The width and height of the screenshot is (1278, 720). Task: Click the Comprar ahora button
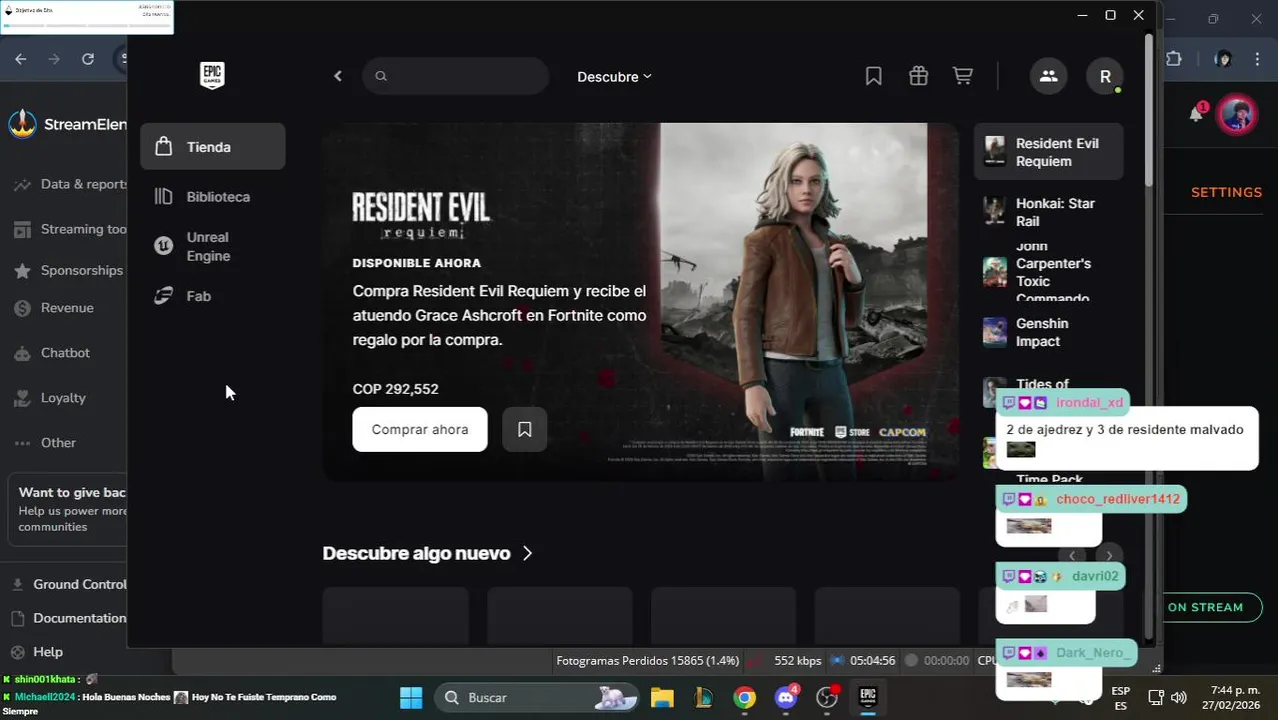pos(420,429)
